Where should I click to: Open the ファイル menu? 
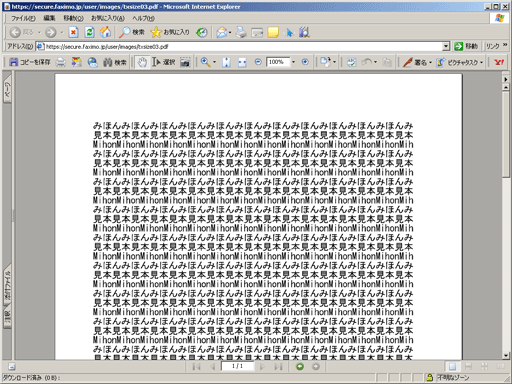click(x=23, y=18)
